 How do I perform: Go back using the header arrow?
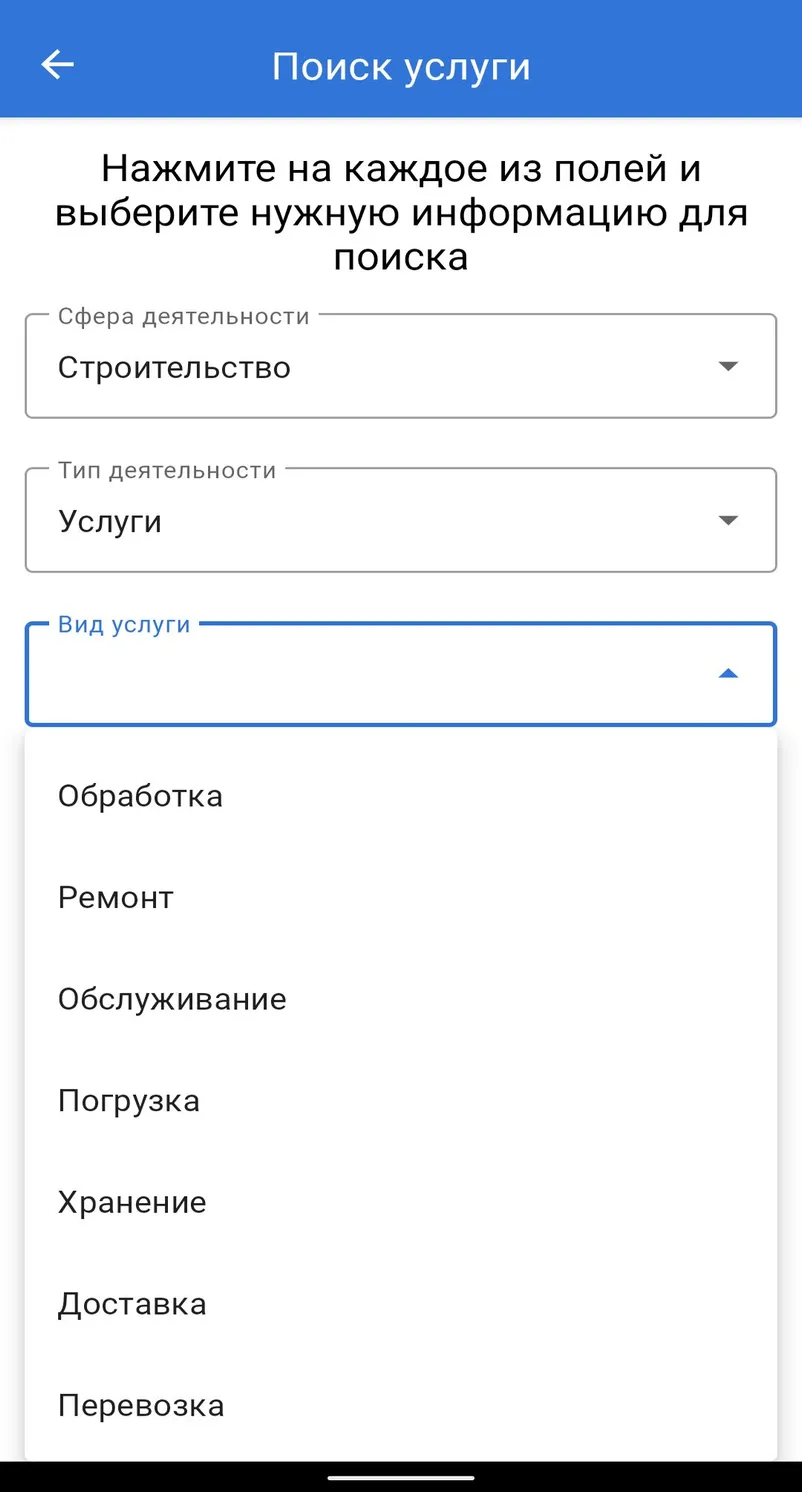(57, 65)
